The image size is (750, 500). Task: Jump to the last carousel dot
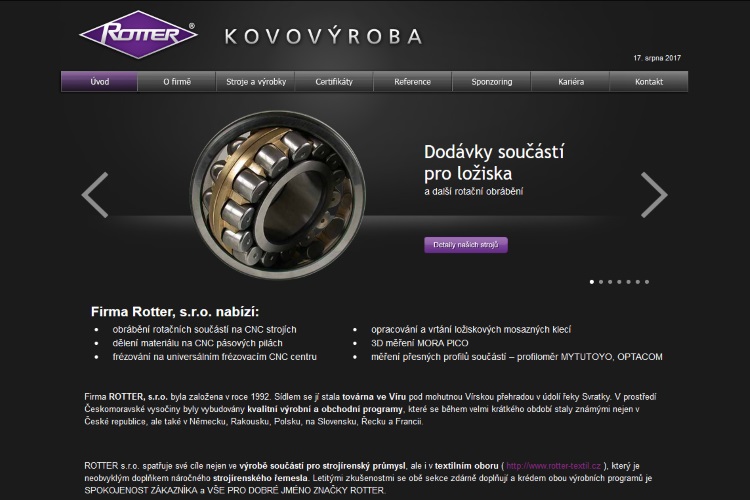pyautogui.click(x=647, y=282)
